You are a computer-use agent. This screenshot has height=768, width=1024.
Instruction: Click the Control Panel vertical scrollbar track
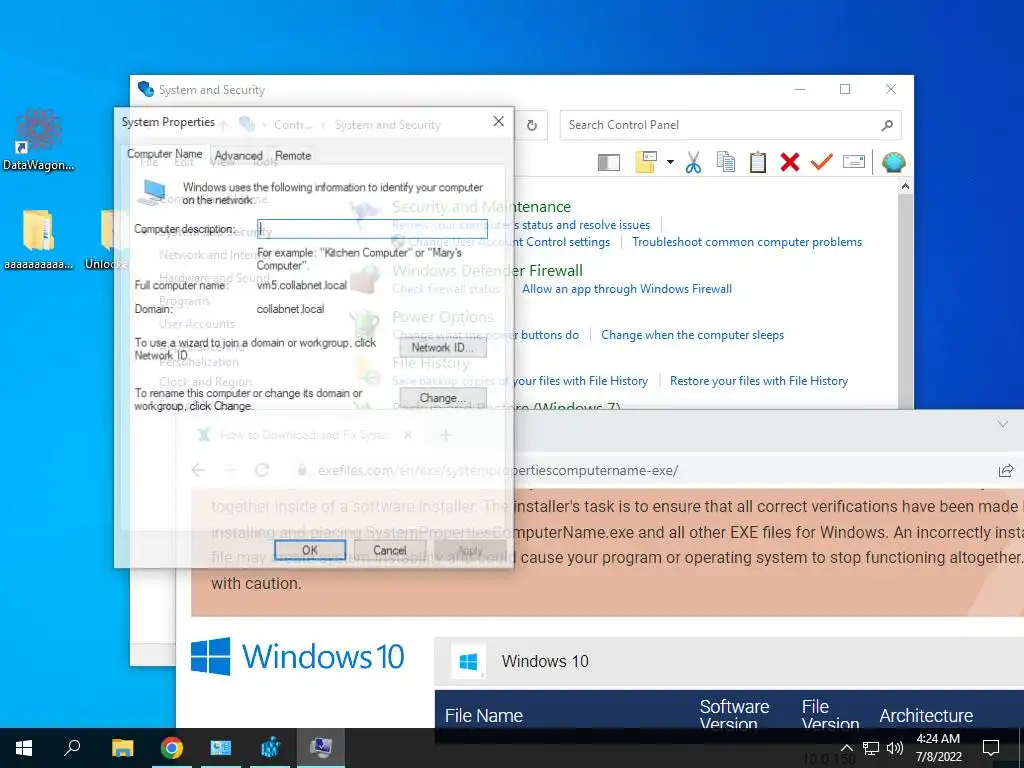click(x=904, y=300)
